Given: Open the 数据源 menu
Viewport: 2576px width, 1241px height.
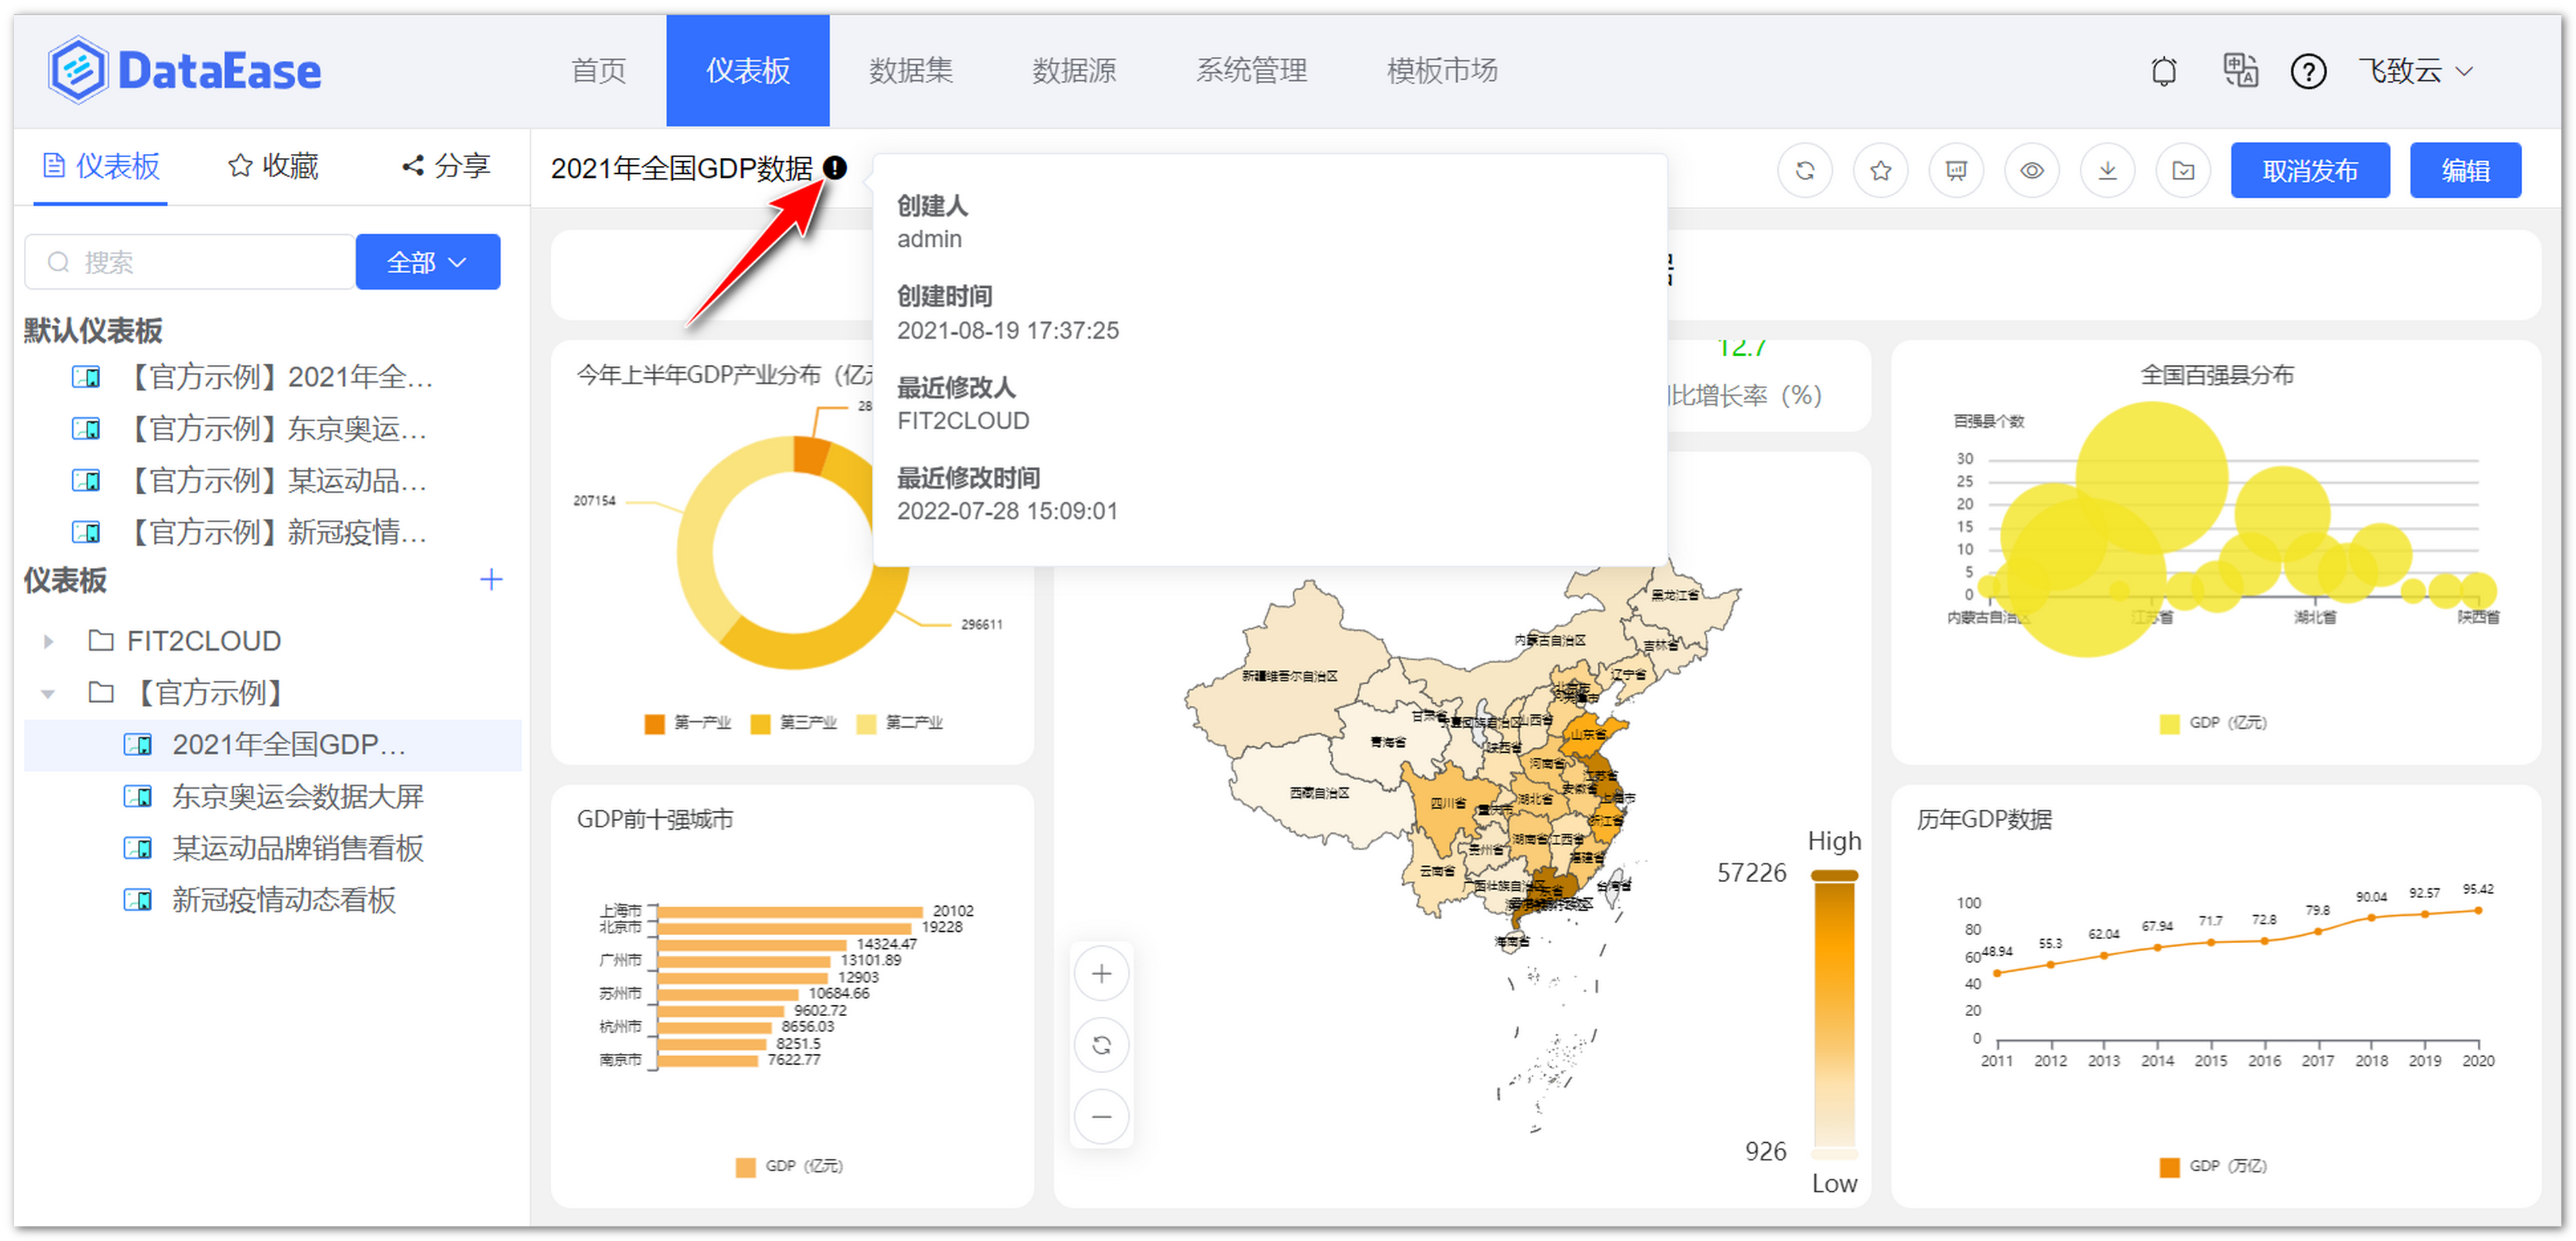Looking at the screenshot, I should (x=1074, y=71).
